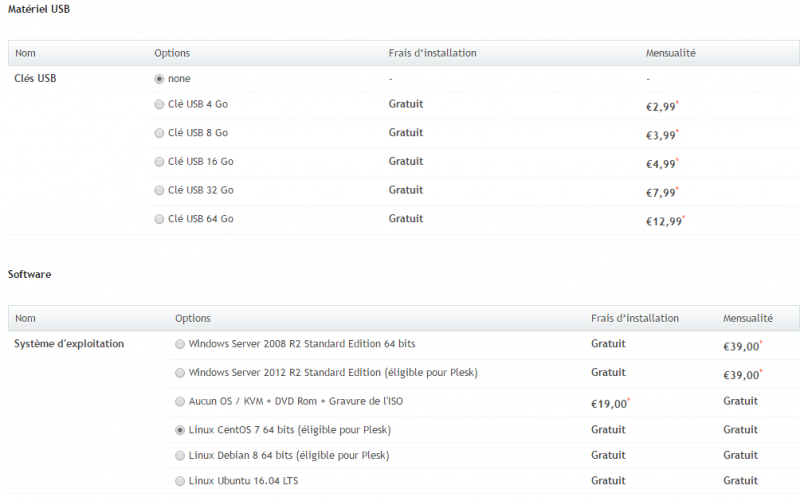Image resolution: width=800 pixels, height=501 pixels.
Task: Click Mensualité header in the Software table
Action: [747, 318]
